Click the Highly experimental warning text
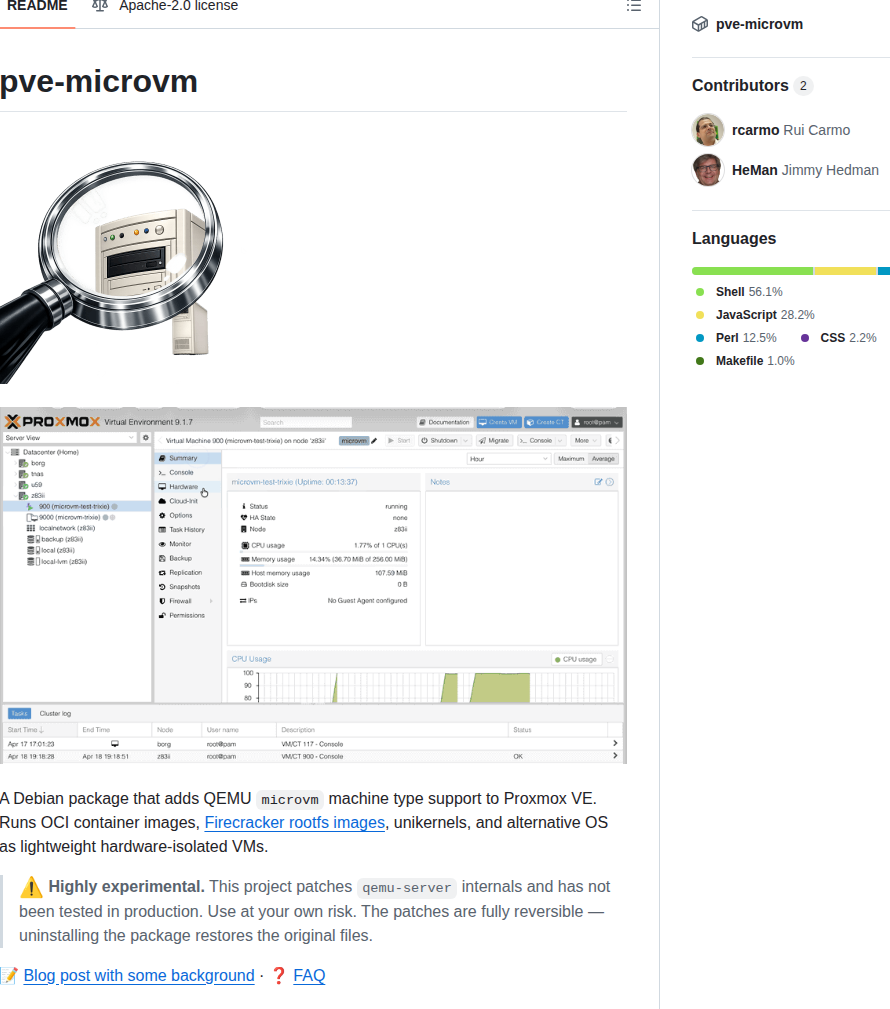The image size is (890, 1009). pos(126,887)
